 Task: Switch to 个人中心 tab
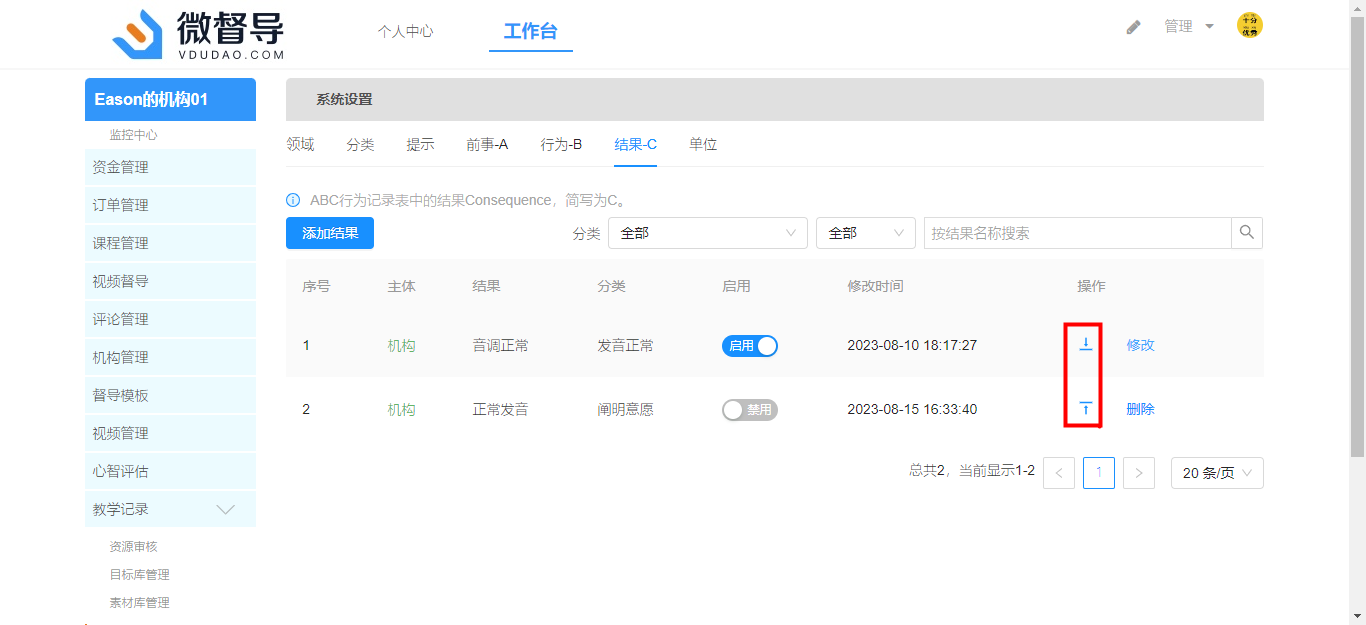point(405,31)
